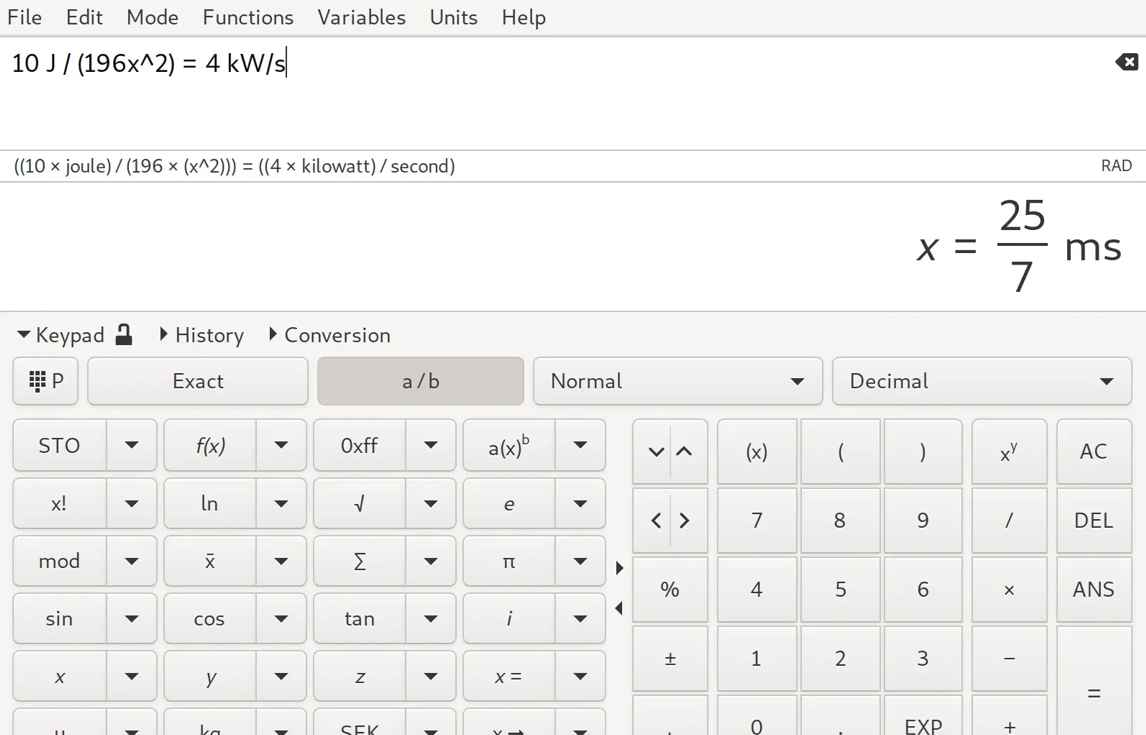Open the Functions menu

248,17
